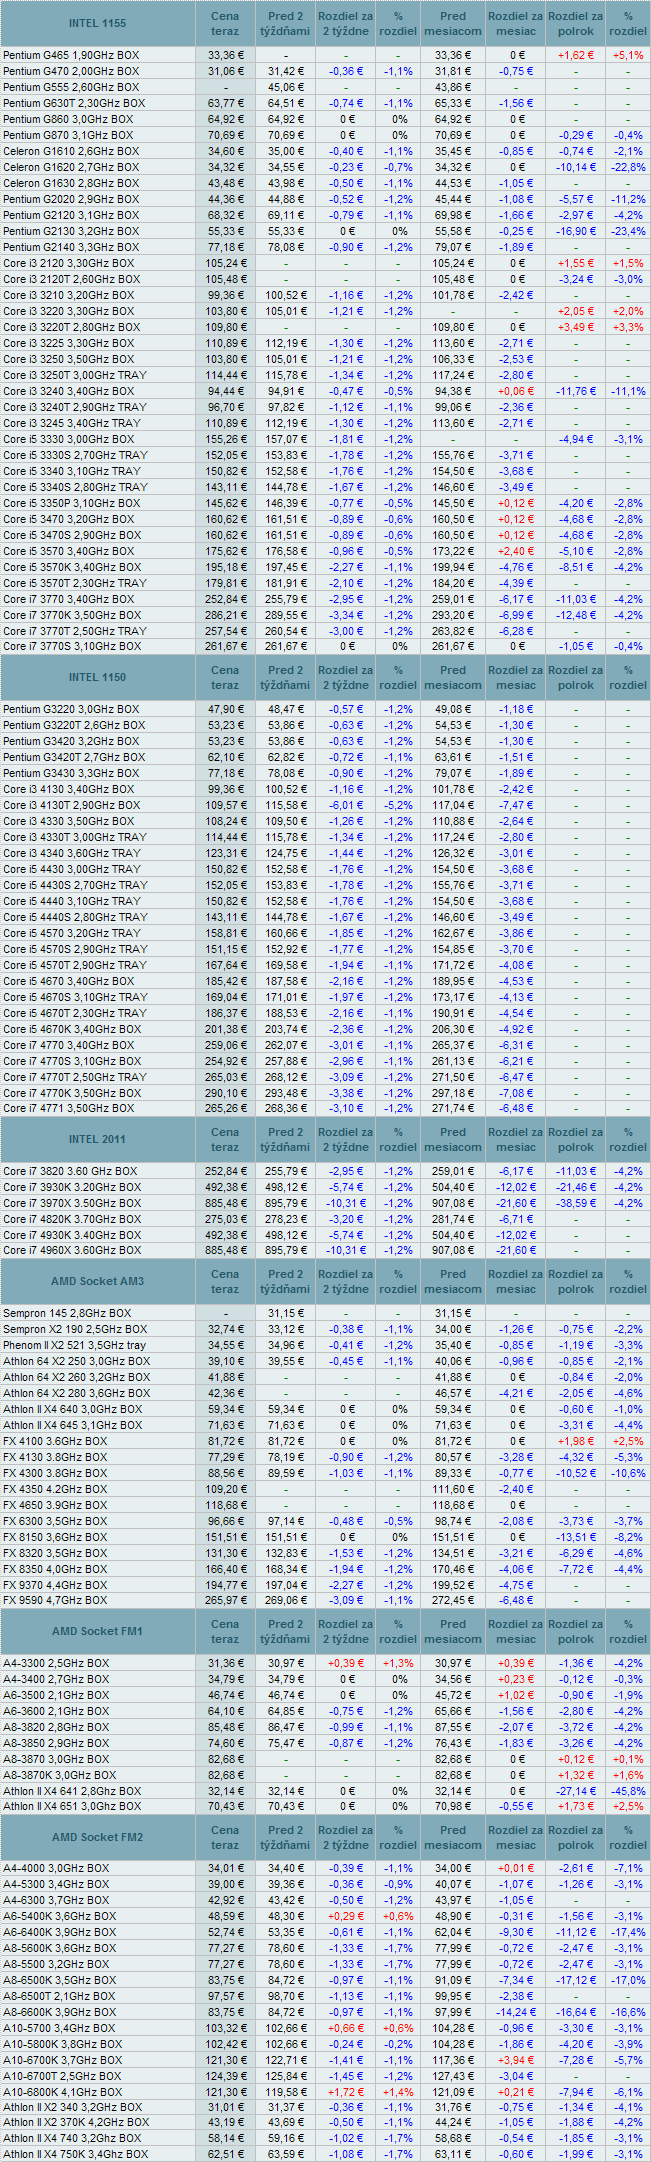Select the Athlon II X4 641 2,8GHz BOX row name
Viewport: 651px width, 2162px height.
click(73, 1791)
